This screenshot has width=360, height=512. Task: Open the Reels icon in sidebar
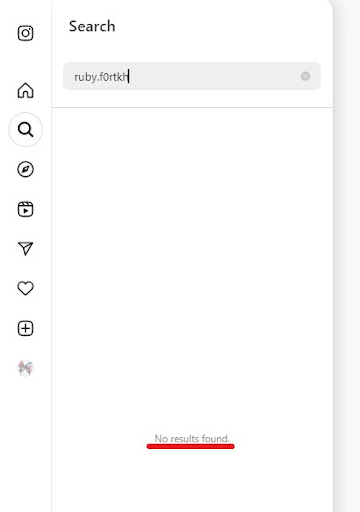tap(25, 209)
